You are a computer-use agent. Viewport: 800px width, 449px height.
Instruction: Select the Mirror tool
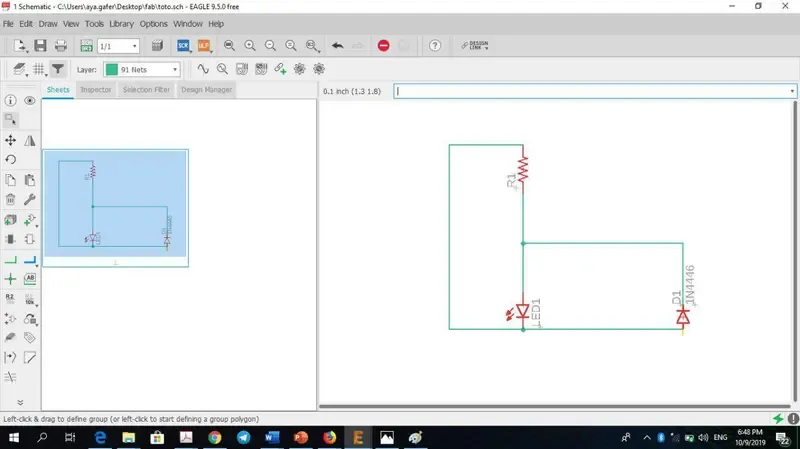[x=30, y=140]
